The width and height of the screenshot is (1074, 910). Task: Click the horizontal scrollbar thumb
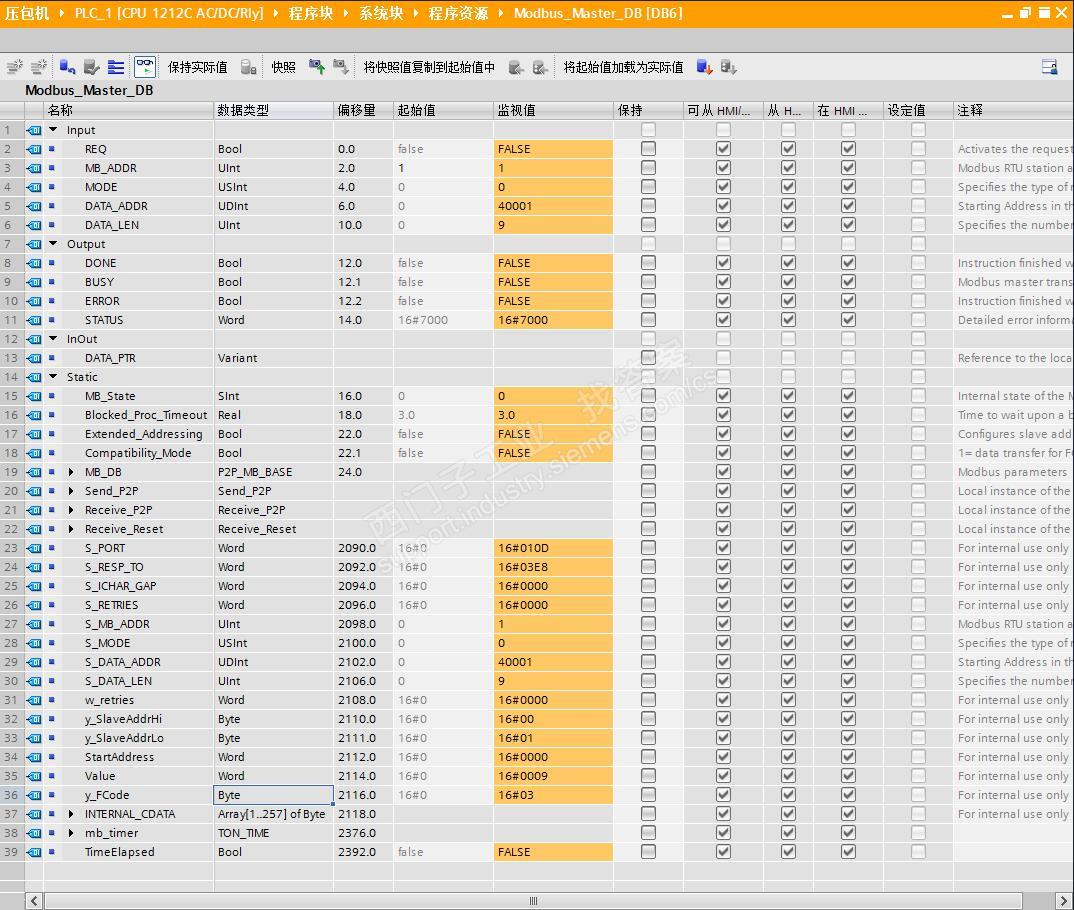tap(534, 900)
